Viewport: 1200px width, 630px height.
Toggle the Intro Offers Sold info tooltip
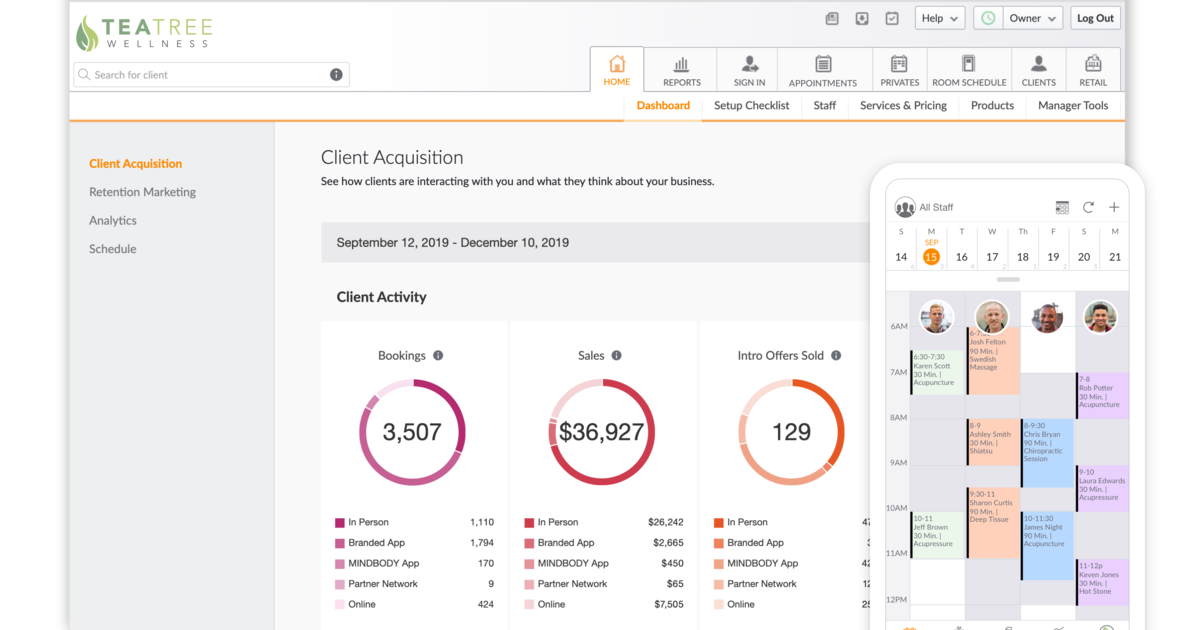point(836,355)
